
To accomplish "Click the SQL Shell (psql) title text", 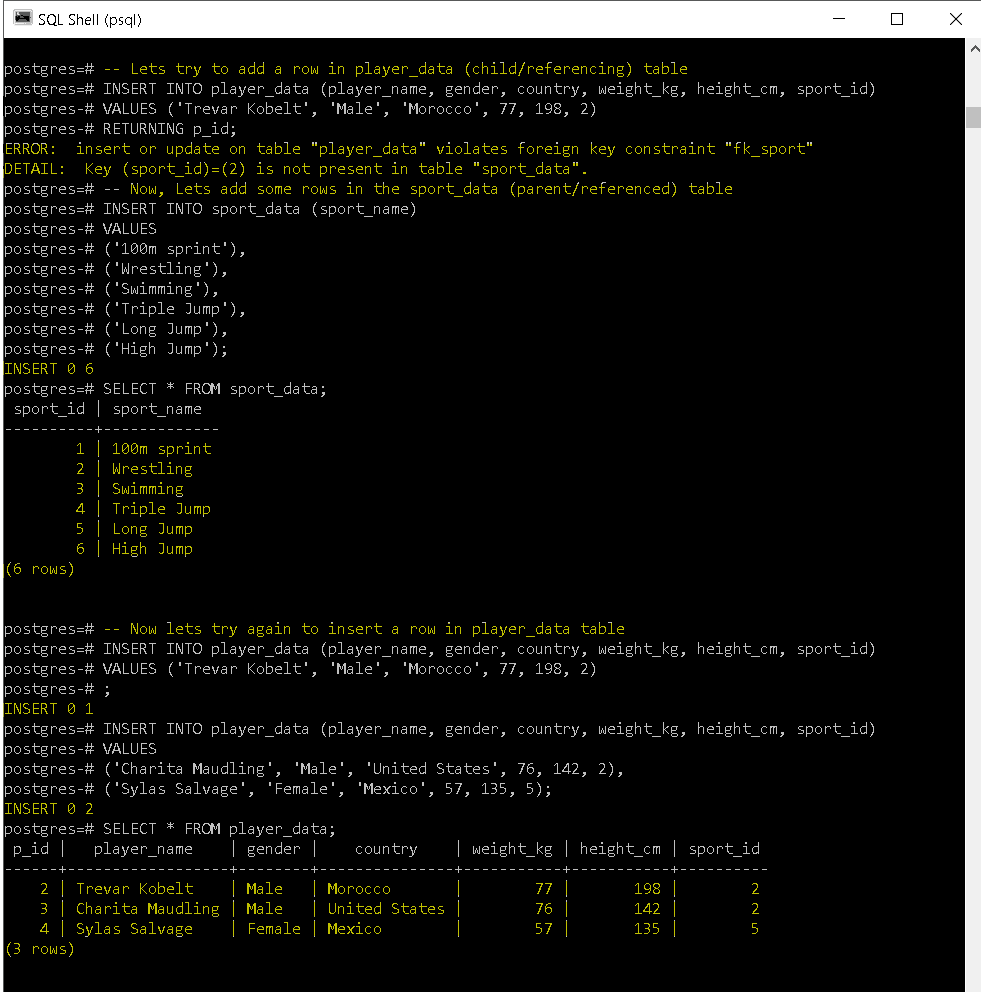I will coord(90,19).
